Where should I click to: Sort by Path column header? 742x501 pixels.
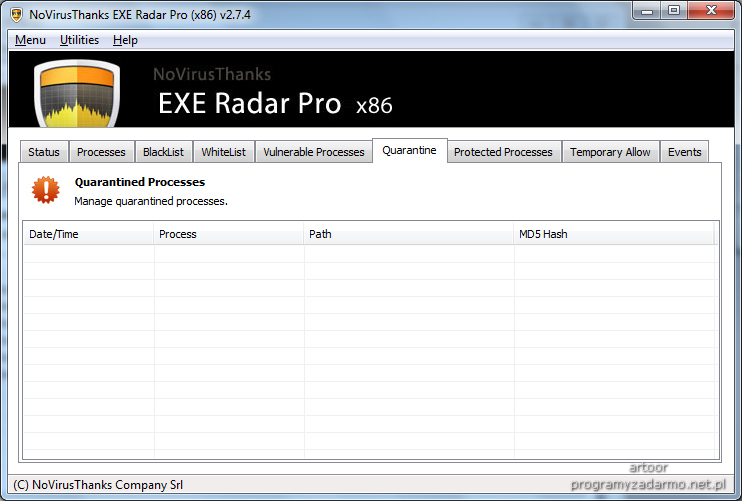408,234
